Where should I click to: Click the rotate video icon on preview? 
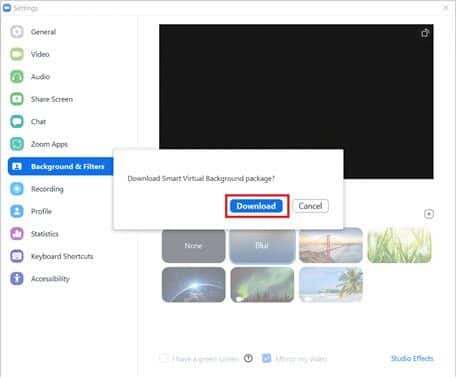[425, 33]
